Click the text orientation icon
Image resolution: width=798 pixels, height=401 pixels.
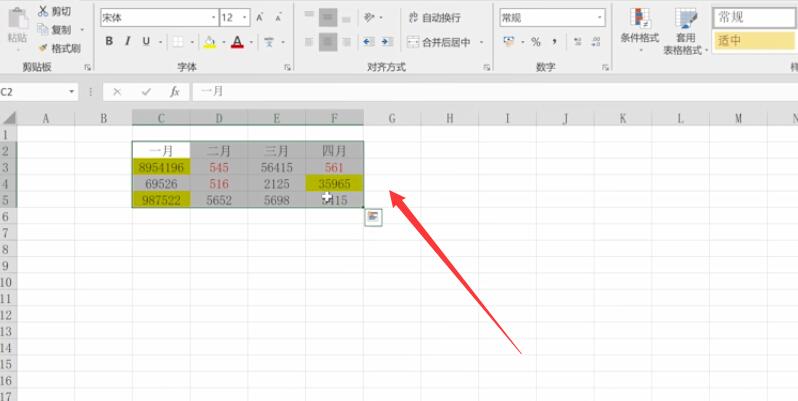[x=369, y=18]
